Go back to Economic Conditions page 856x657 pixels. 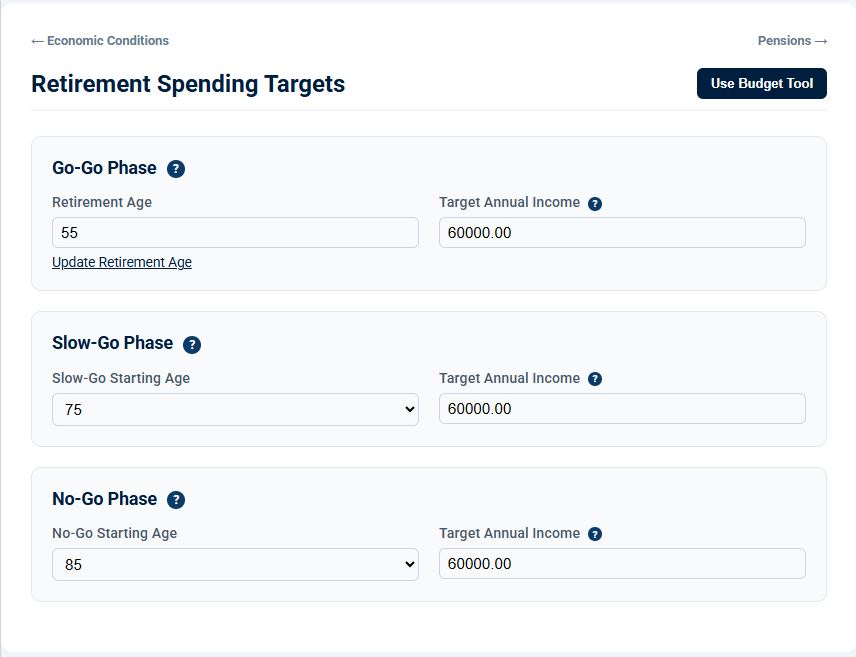point(100,41)
